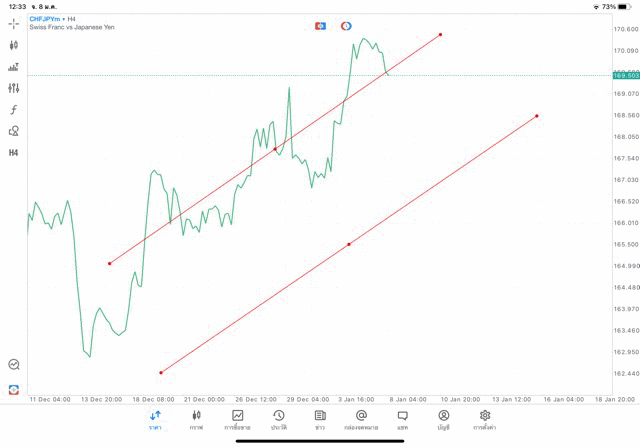Open the chart settings sliders icon
This screenshot has width=640, height=447.
pos(14,88)
